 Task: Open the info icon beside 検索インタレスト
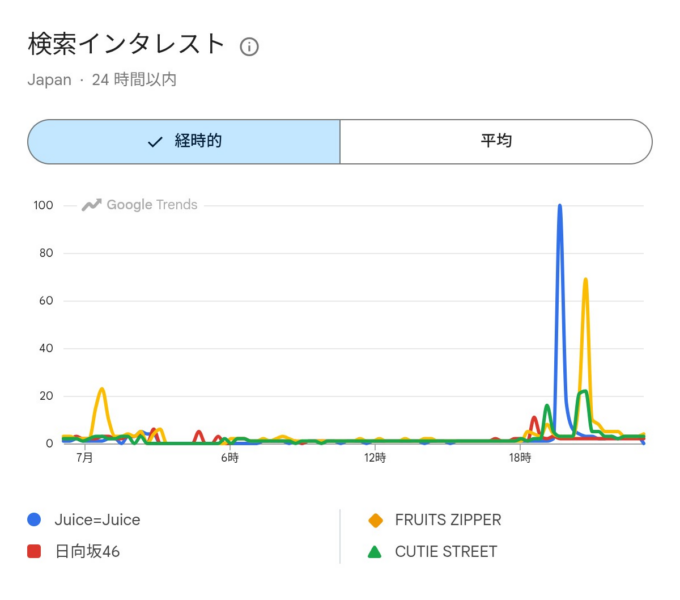(x=249, y=47)
